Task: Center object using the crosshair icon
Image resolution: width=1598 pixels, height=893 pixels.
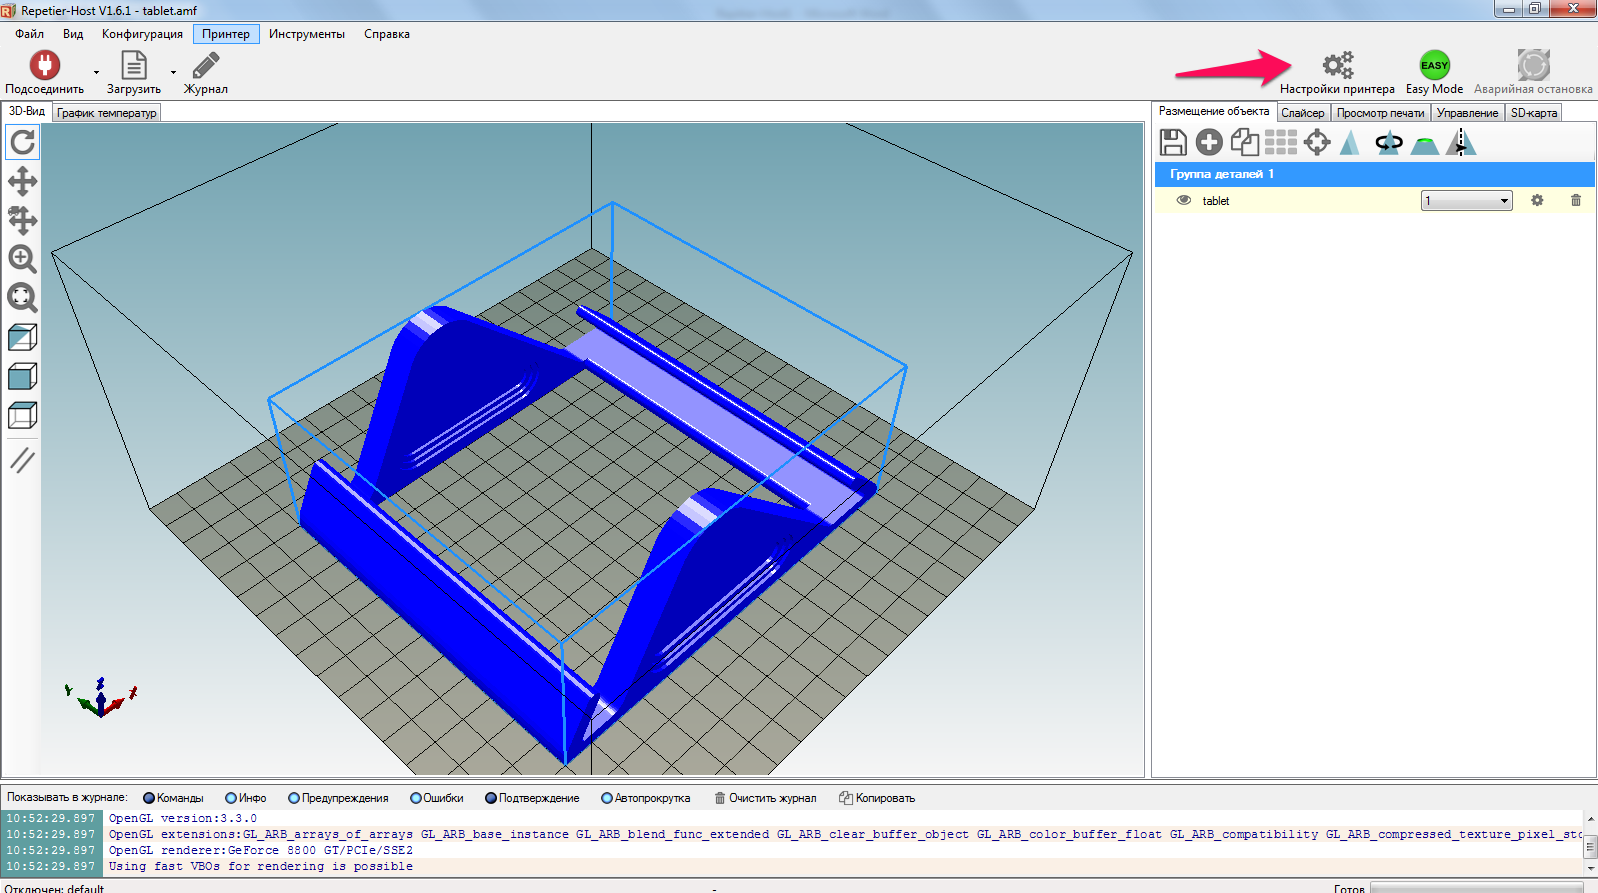Action: click(x=1317, y=143)
